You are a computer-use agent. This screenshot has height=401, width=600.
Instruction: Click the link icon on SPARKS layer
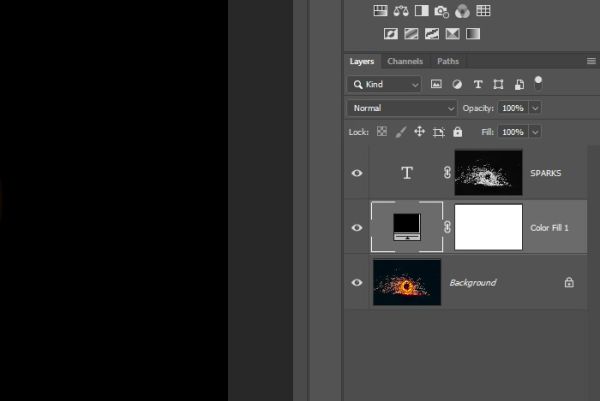(x=447, y=173)
